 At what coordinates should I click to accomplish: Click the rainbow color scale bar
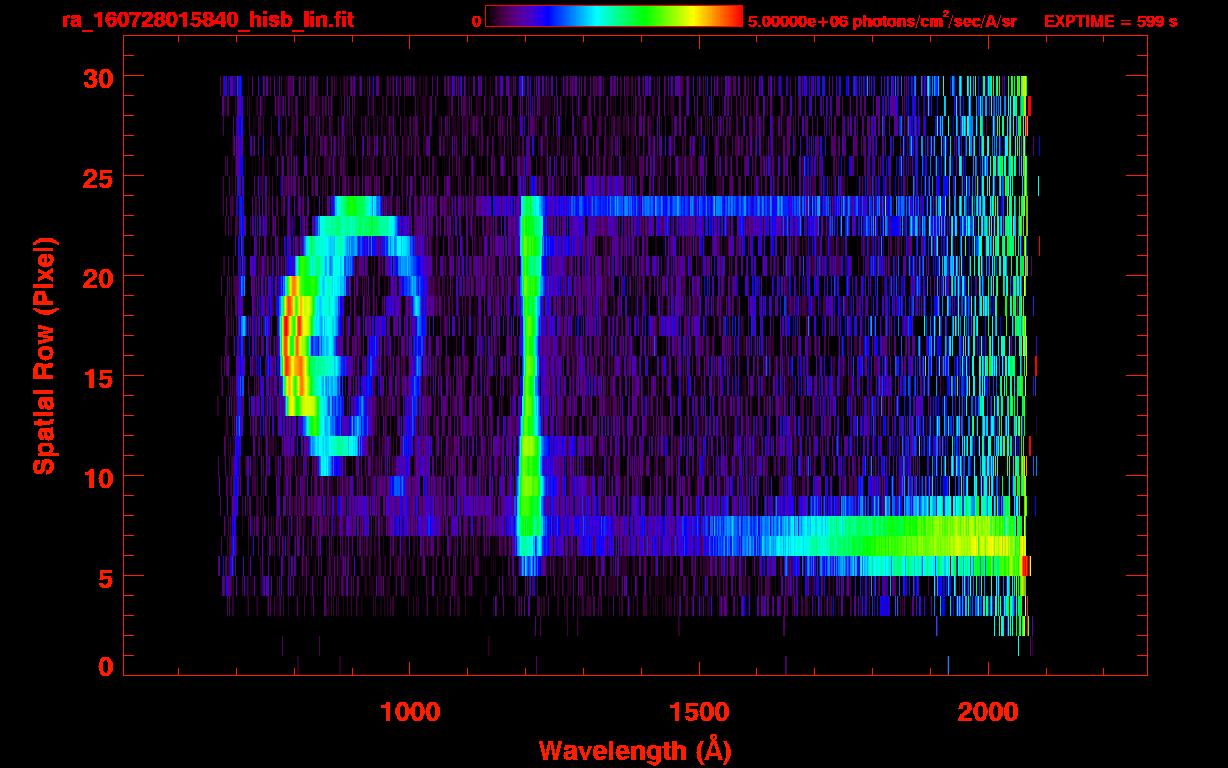coord(613,17)
